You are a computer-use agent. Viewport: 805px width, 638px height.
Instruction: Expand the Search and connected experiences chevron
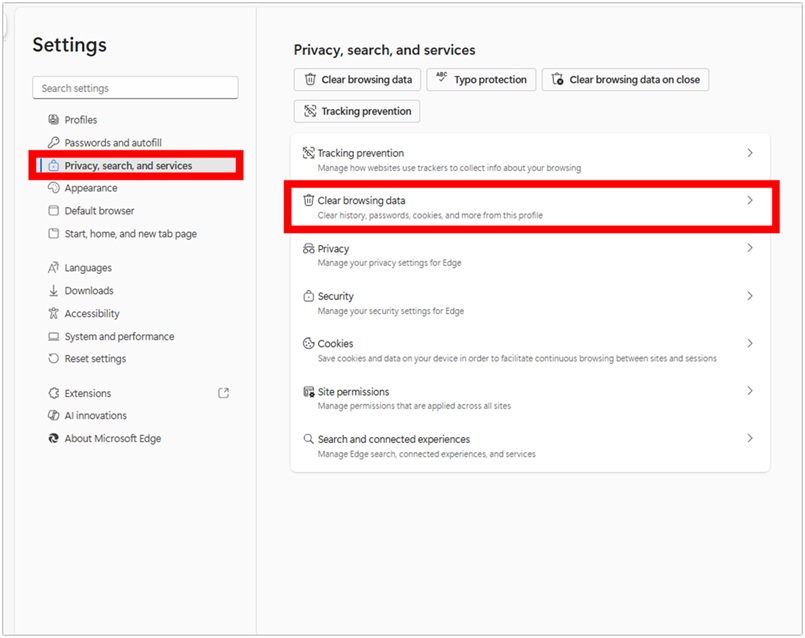click(750, 439)
